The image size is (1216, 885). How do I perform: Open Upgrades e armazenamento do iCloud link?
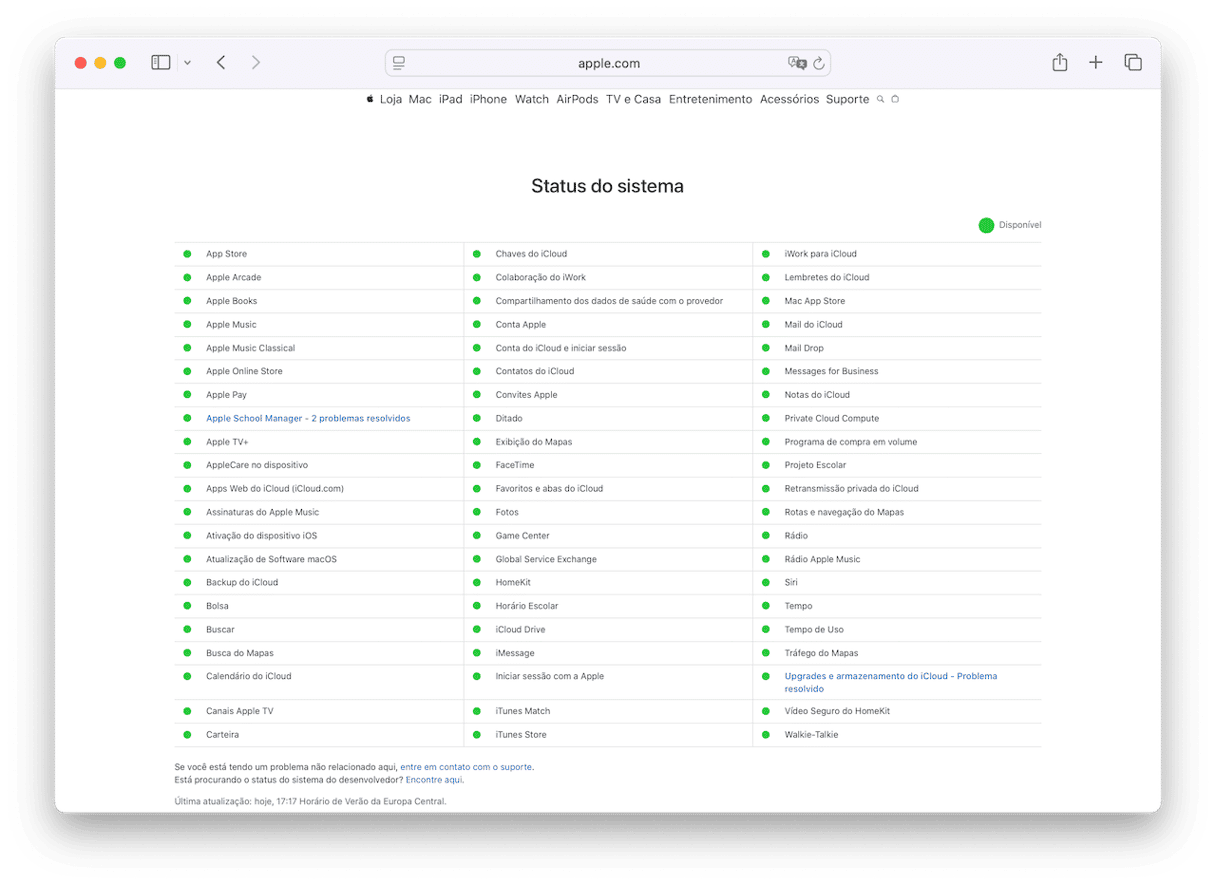click(890, 677)
